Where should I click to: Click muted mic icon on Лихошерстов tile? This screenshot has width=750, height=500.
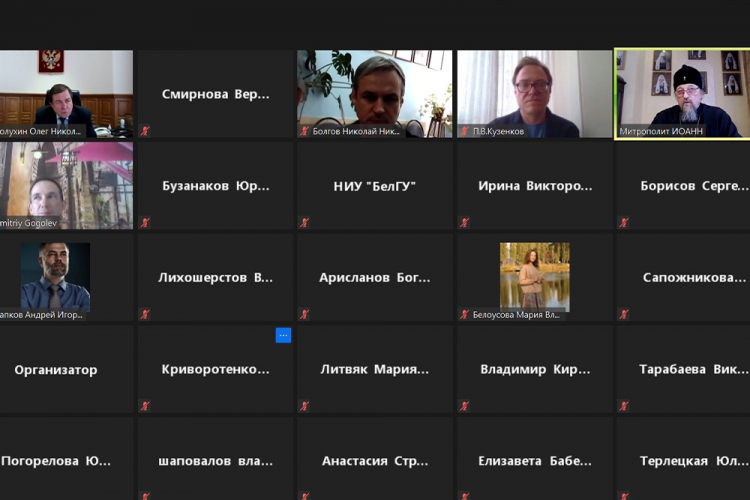pos(145,314)
